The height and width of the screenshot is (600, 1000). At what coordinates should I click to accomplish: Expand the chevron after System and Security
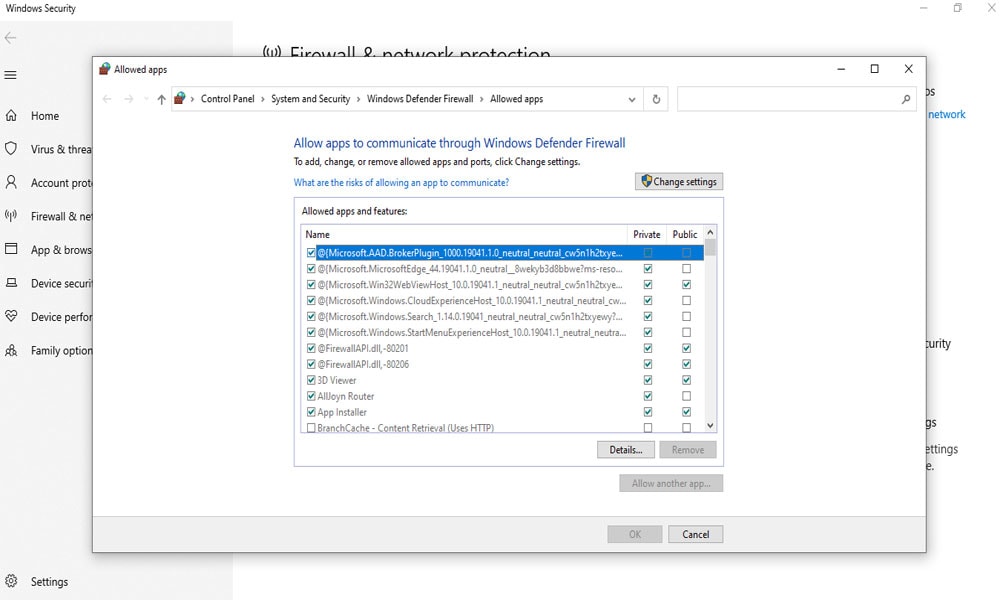pos(358,99)
